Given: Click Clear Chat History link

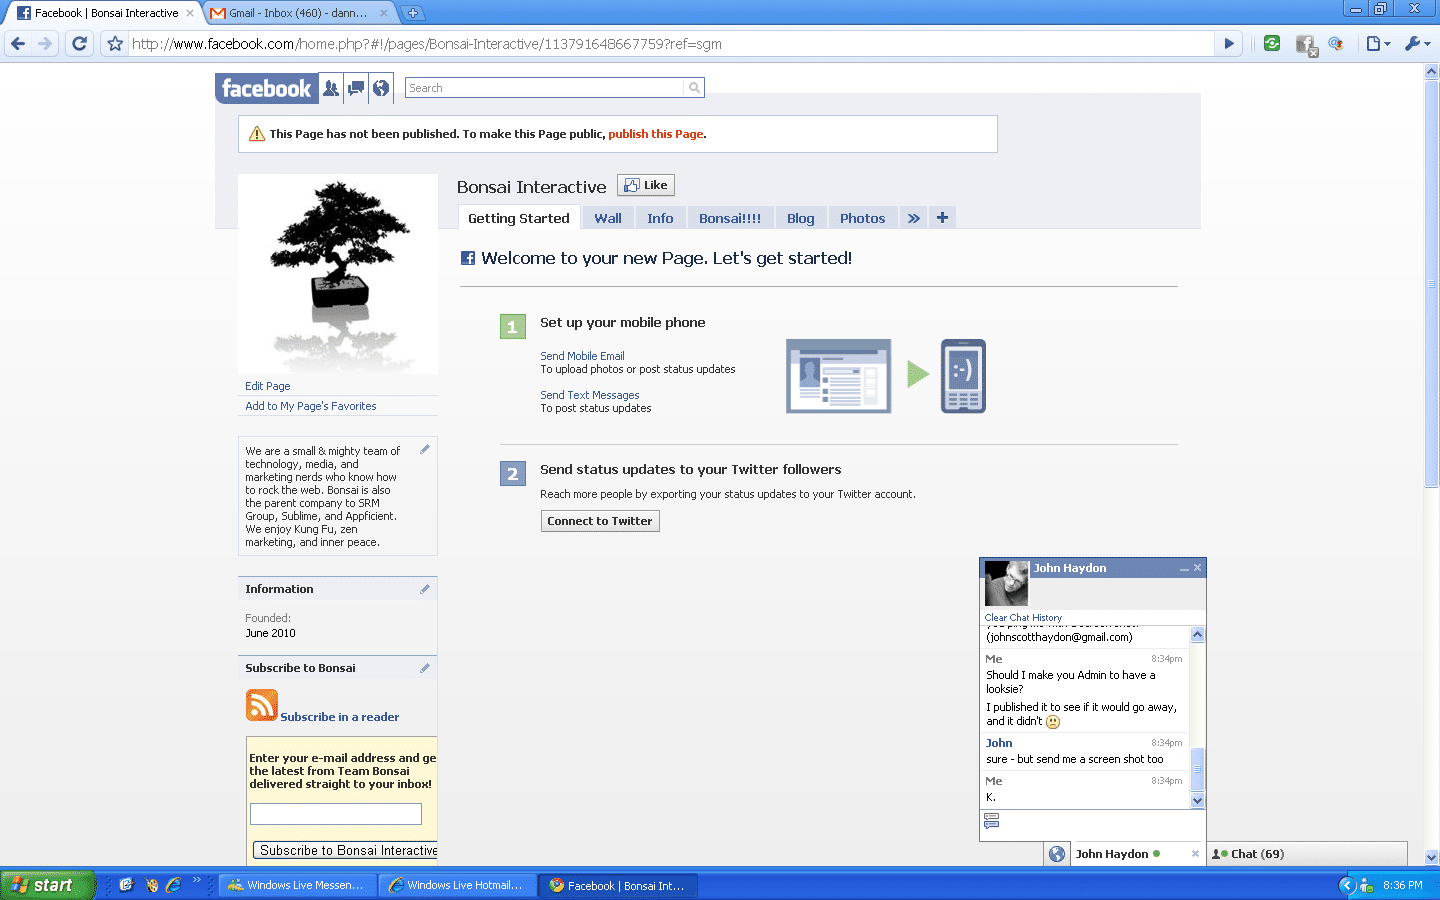Looking at the screenshot, I should pos(1023,618).
